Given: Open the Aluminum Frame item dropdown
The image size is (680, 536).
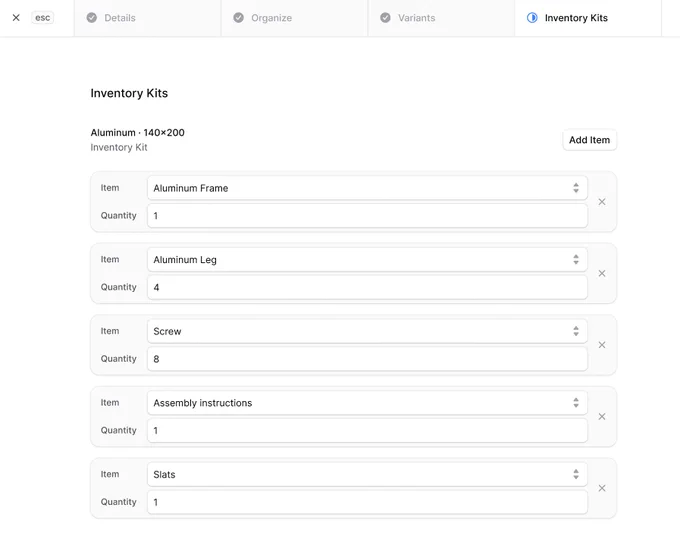Looking at the screenshot, I should (x=367, y=188).
